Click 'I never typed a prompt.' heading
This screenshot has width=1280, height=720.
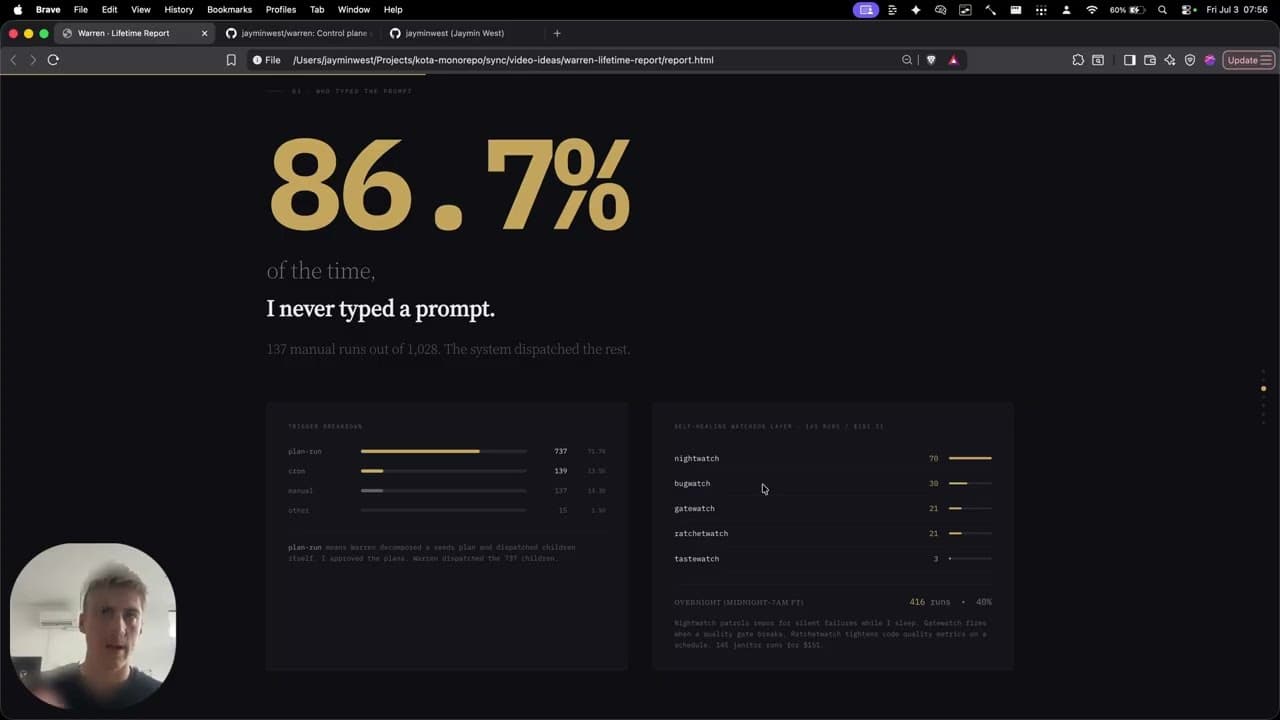tap(381, 309)
